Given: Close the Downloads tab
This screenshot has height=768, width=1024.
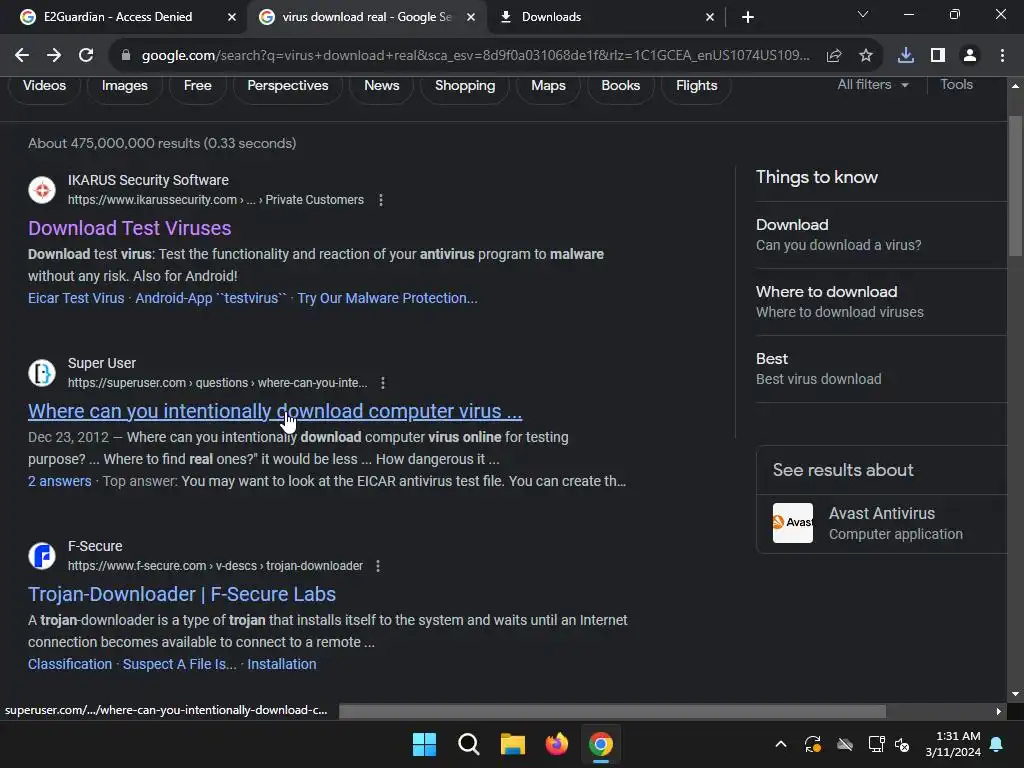Looking at the screenshot, I should point(710,17).
